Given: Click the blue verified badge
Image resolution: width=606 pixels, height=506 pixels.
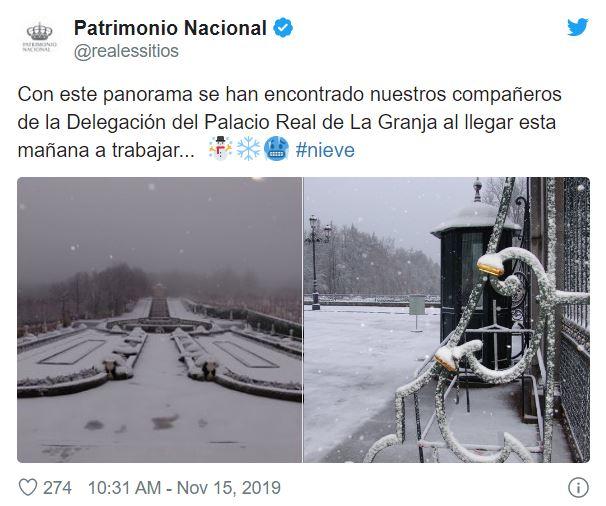Looking at the screenshot, I should tap(283, 28).
